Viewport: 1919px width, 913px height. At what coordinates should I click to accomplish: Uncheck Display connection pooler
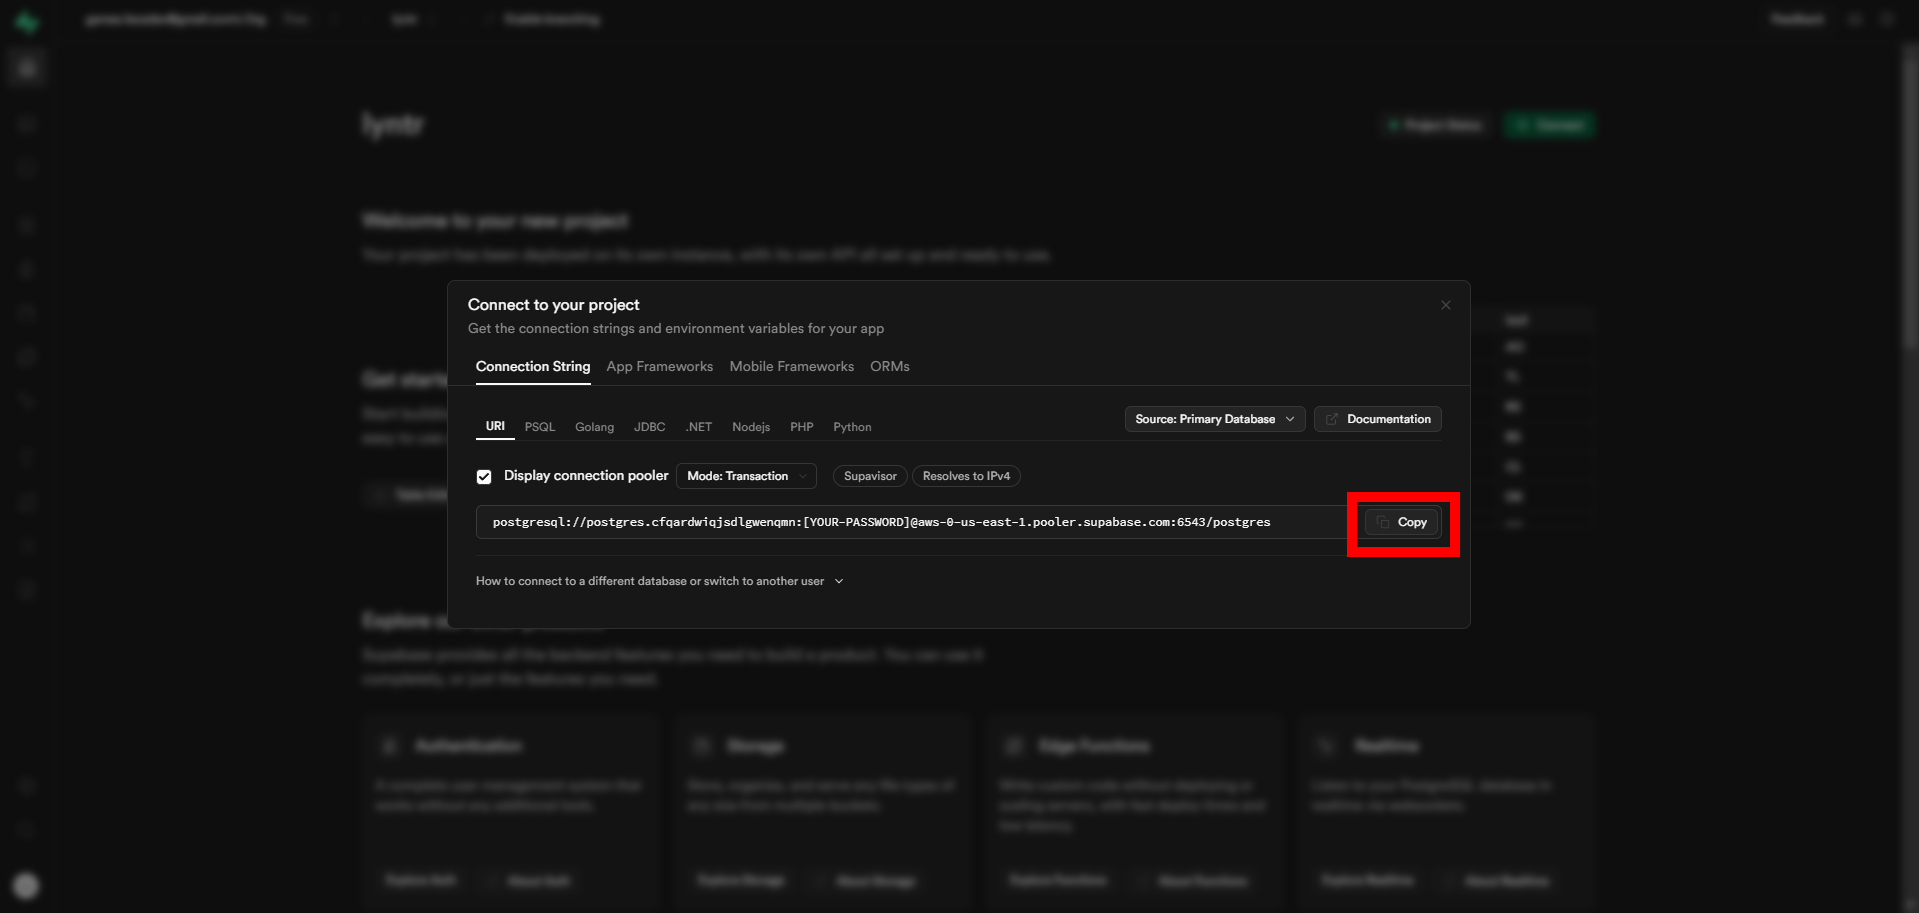484,477
